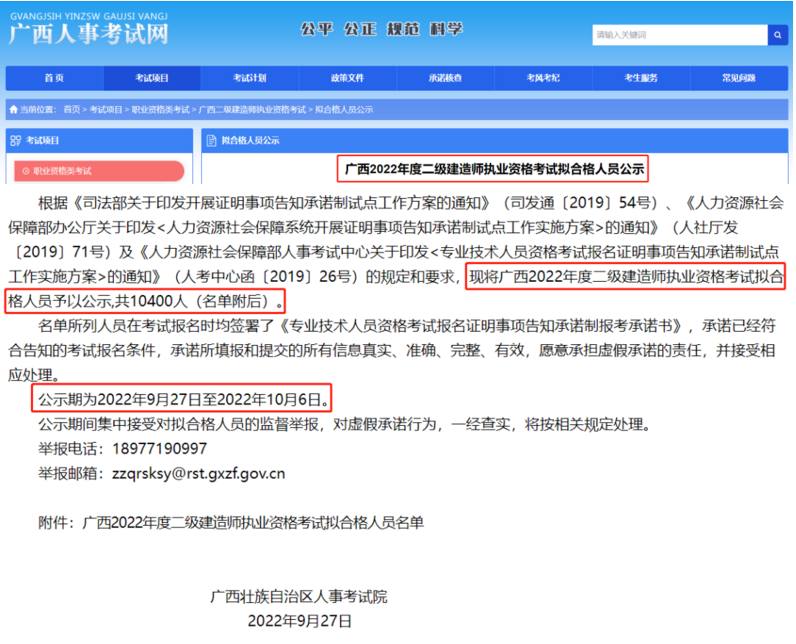Open the 政策文件 menu item
796x644 pixels.
coord(347,78)
